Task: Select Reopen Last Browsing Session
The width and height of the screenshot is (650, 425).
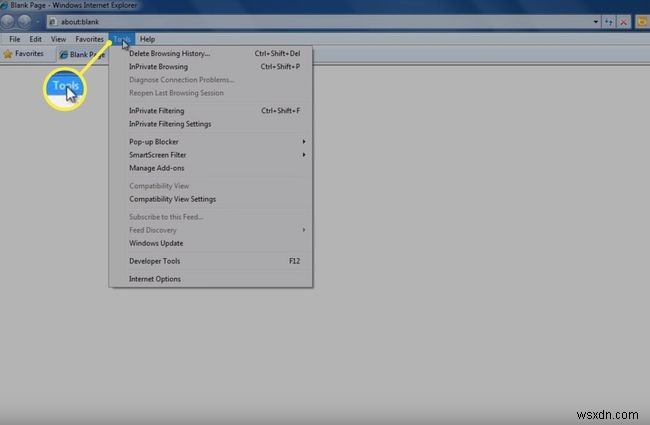Action: (x=211, y=93)
